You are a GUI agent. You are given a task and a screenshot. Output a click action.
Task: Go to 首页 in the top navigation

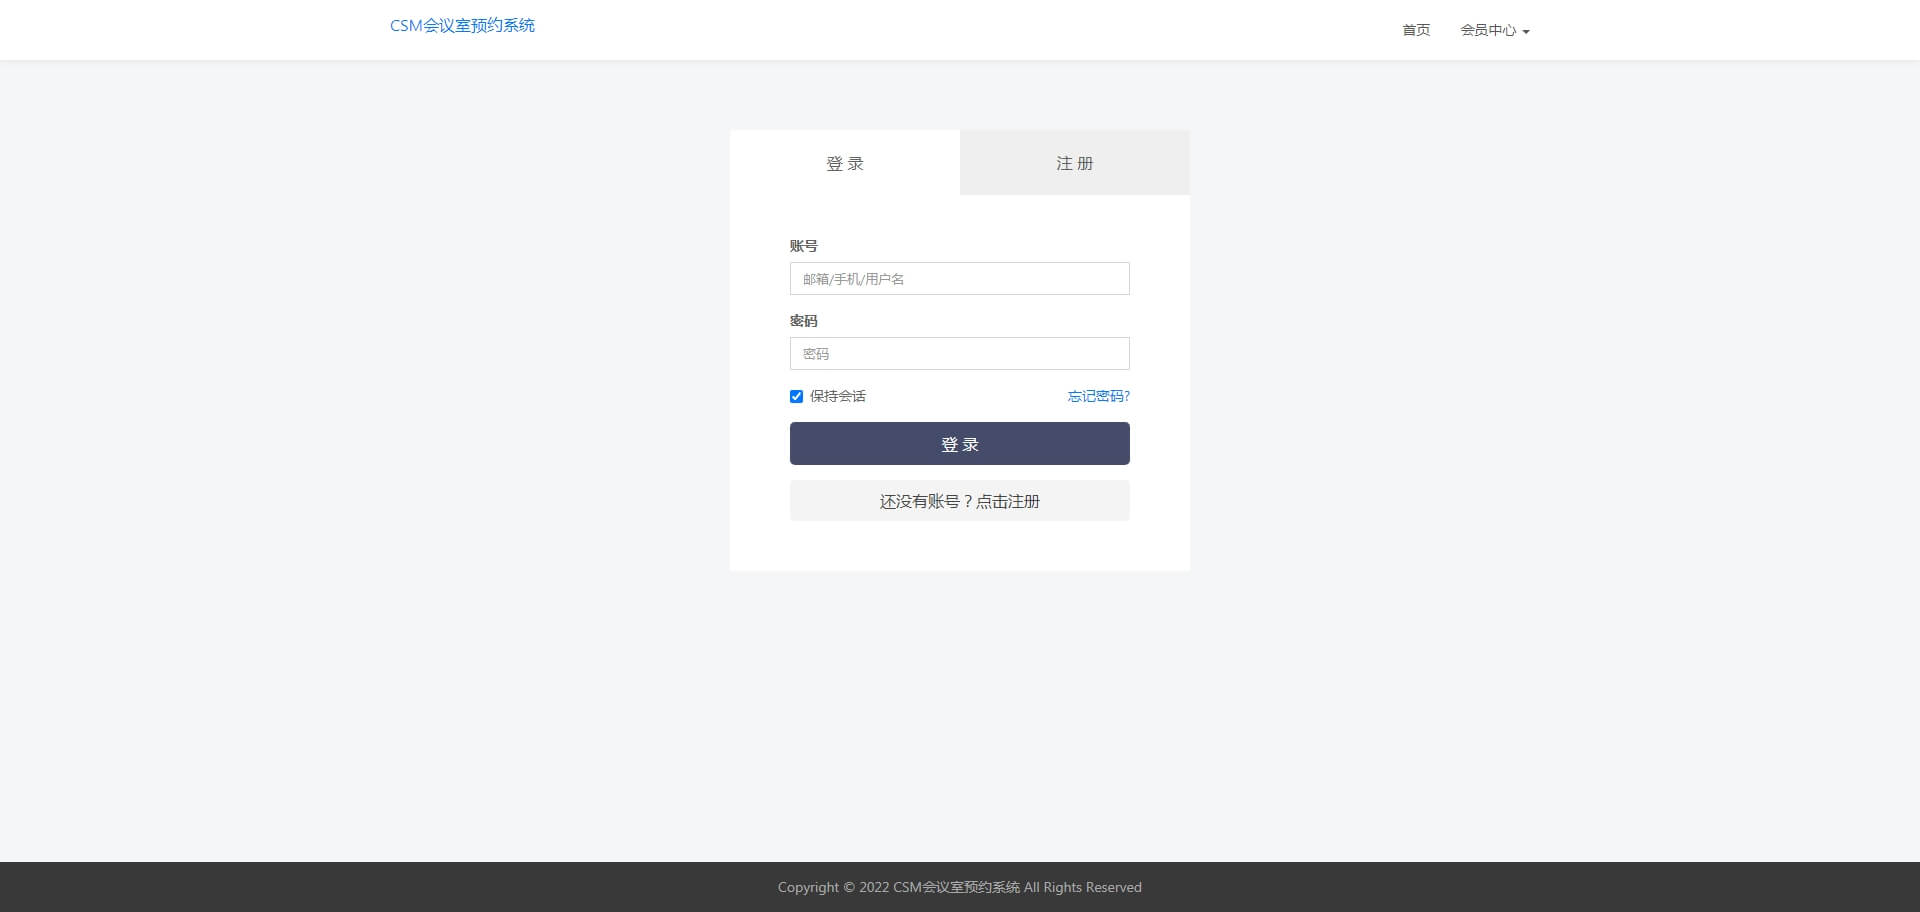1416,30
